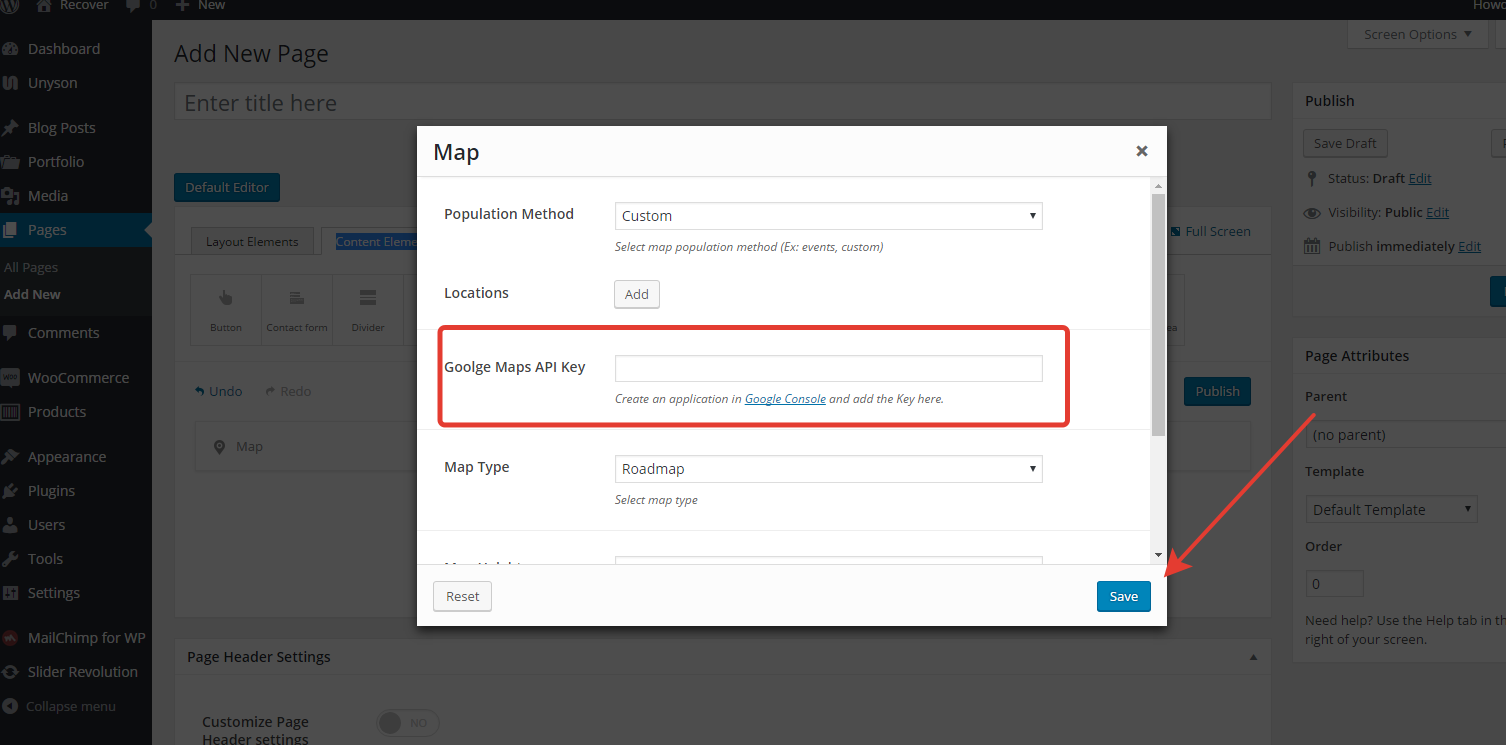Click the Blog Posts pin icon
Image resolution: width=1506 pixels, height=745 pixels.
10,128
